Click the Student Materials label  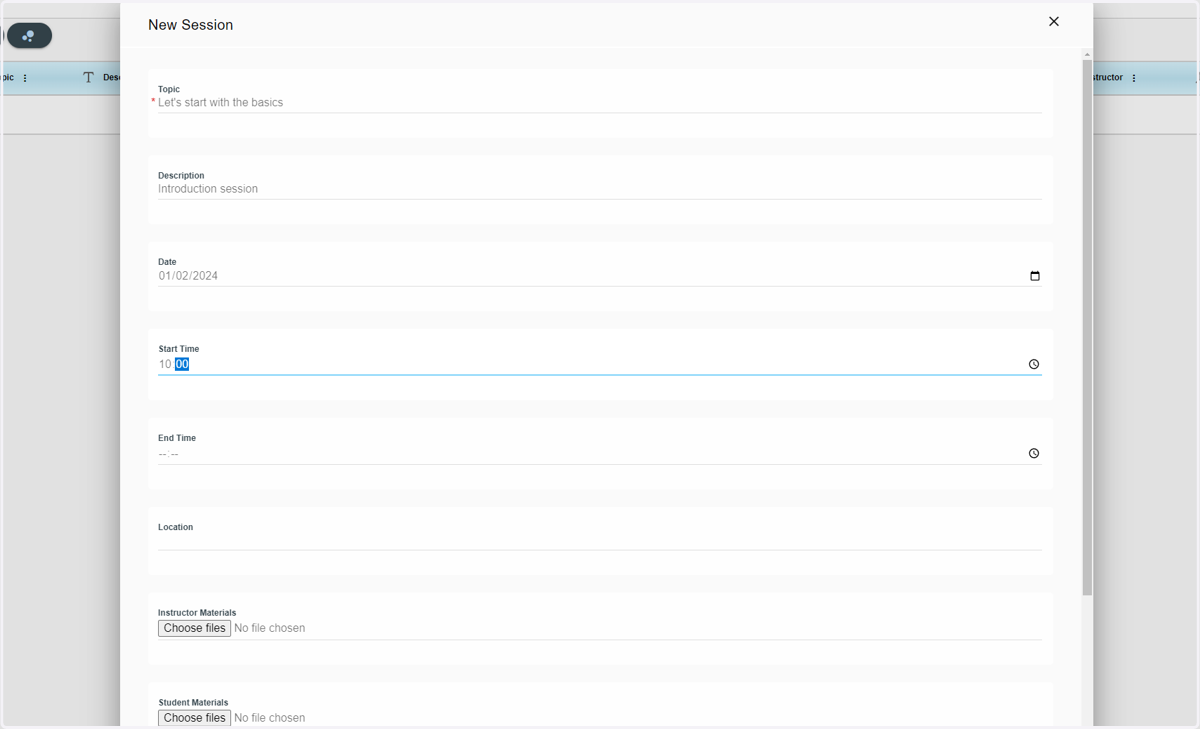pos(193,703)
